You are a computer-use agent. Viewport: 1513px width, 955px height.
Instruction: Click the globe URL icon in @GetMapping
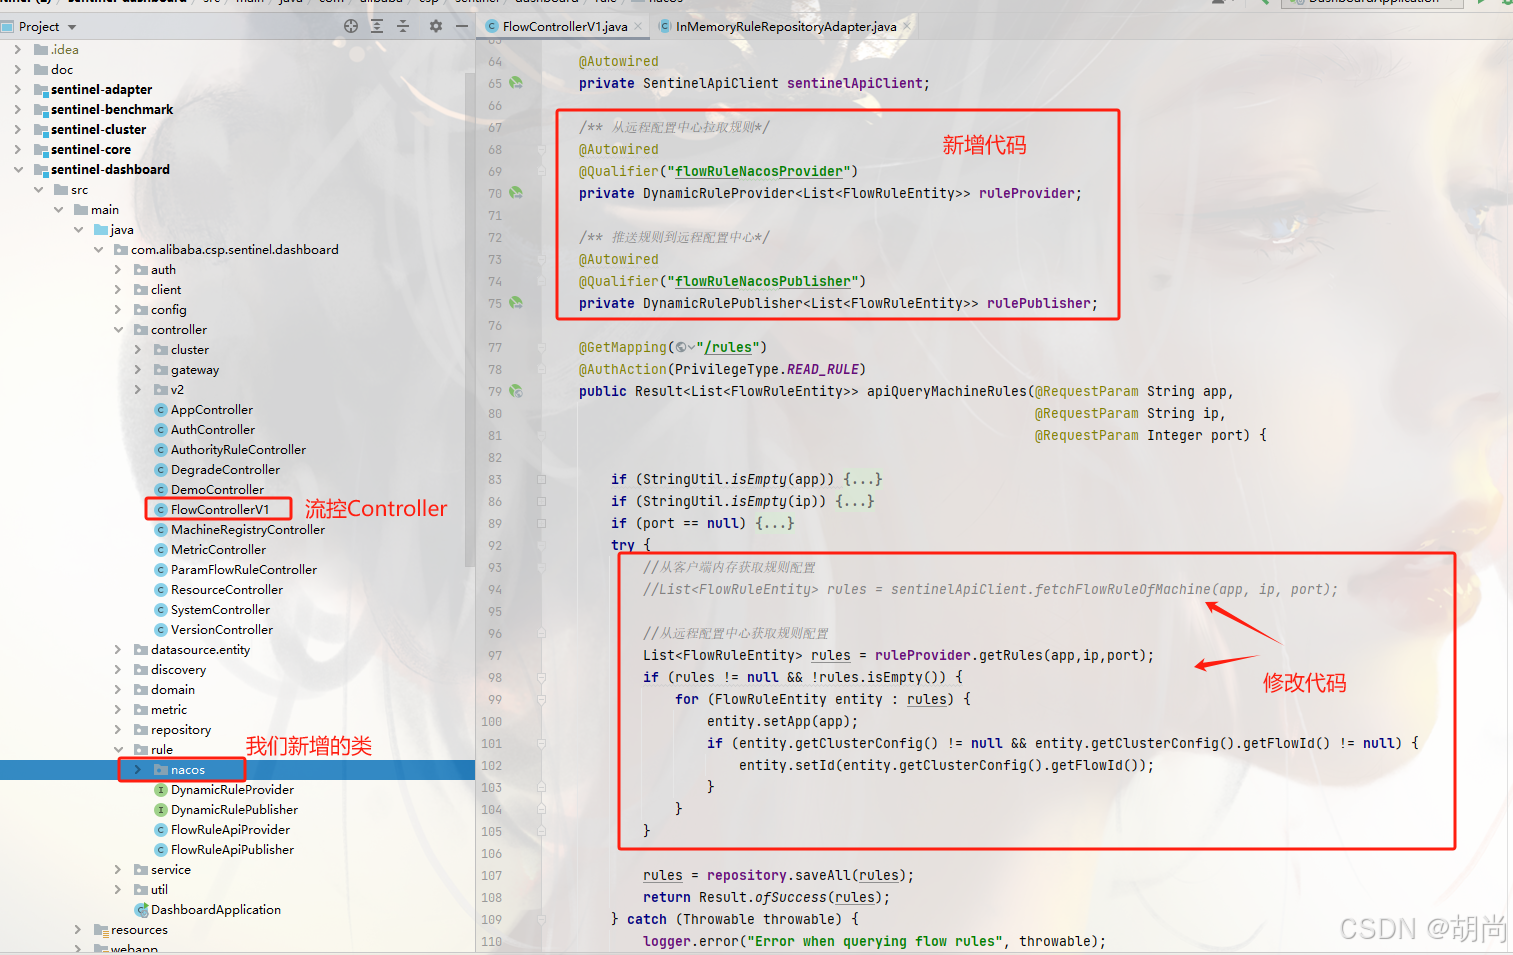tap(682, 348)
